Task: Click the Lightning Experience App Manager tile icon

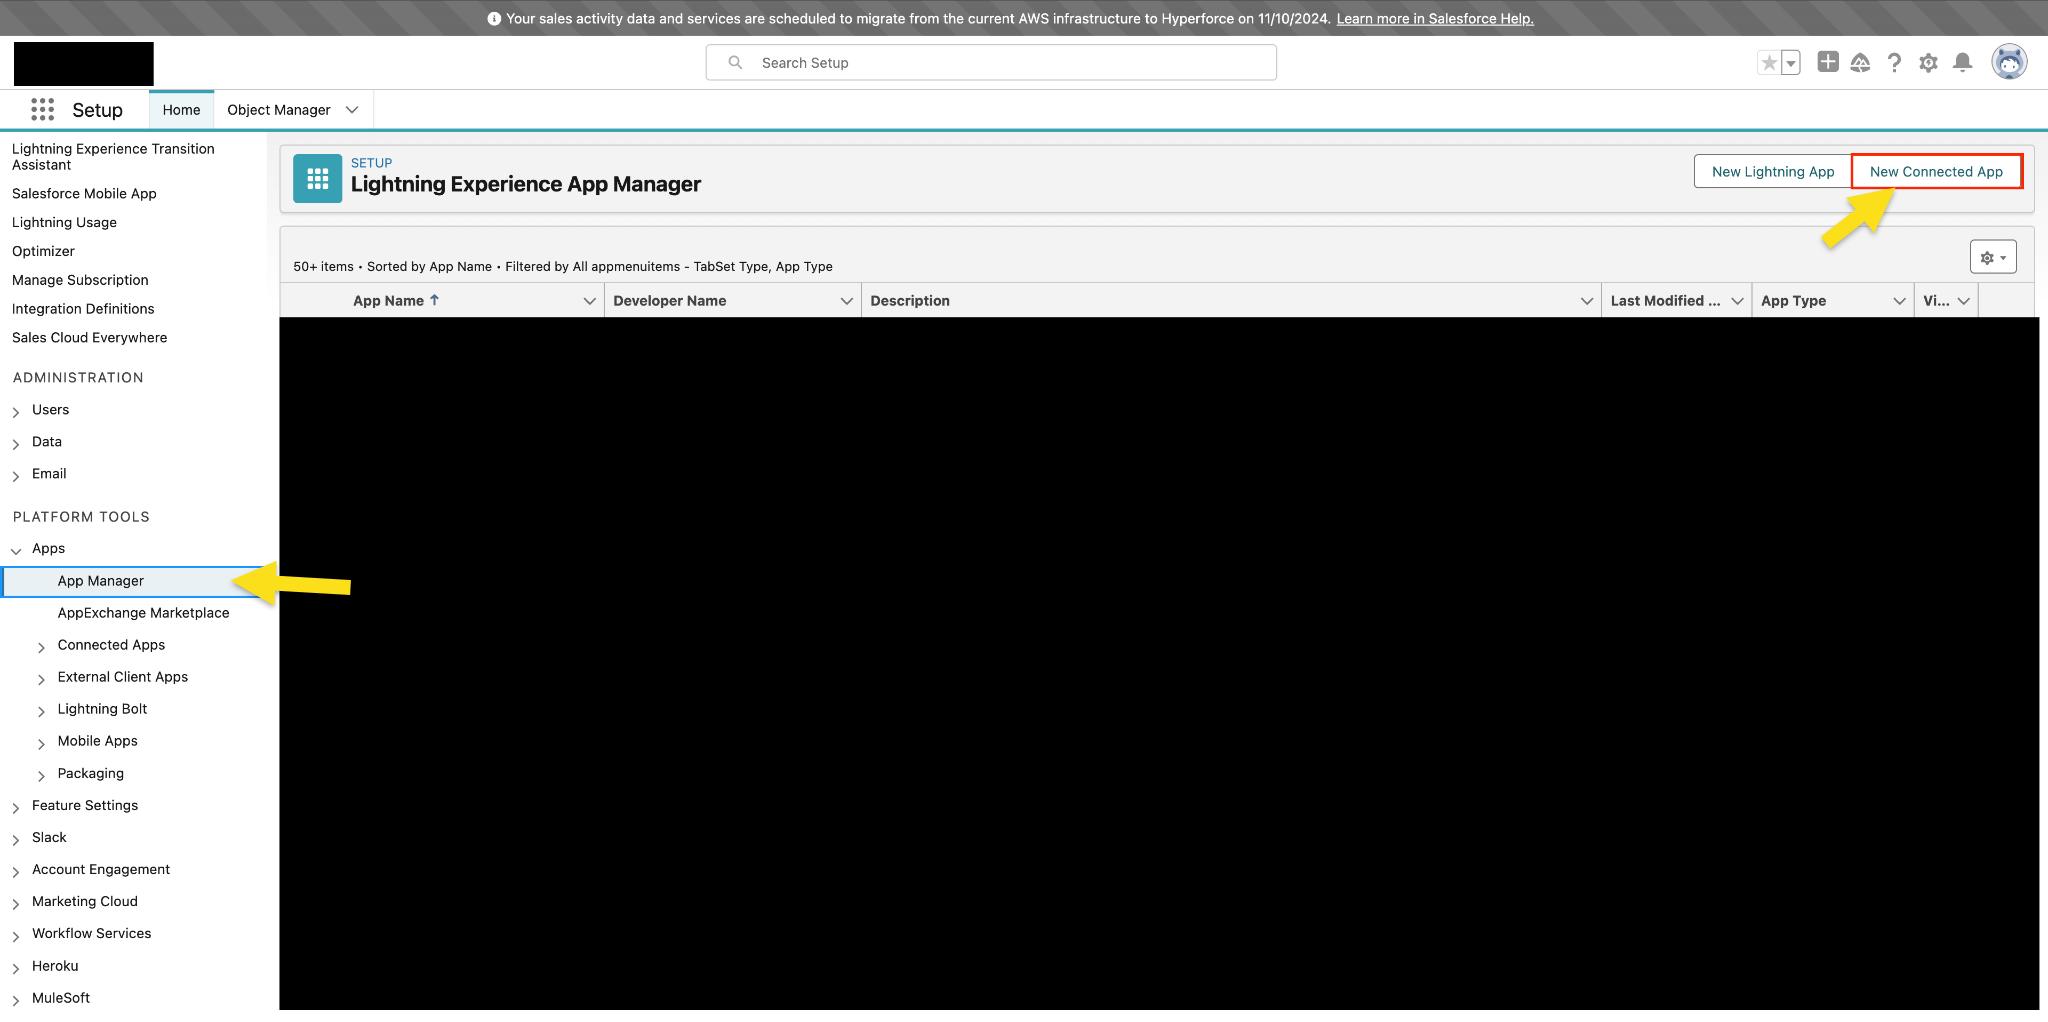Action: tap(318, 179)
